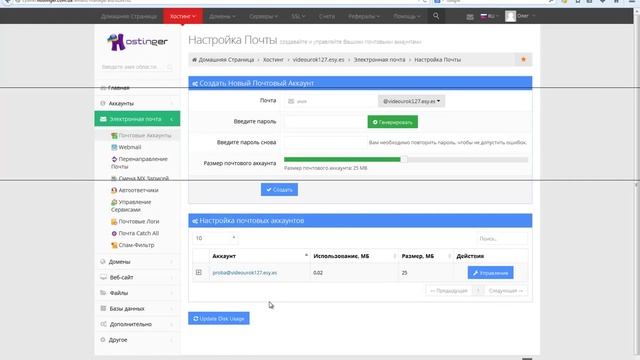Click the Перенаправление Почты icon

click(114, 159)
